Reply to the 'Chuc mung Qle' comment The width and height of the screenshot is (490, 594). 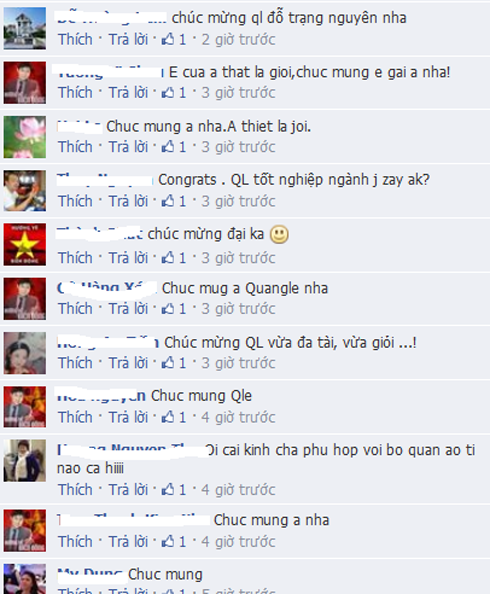click(x=128, y=417)
